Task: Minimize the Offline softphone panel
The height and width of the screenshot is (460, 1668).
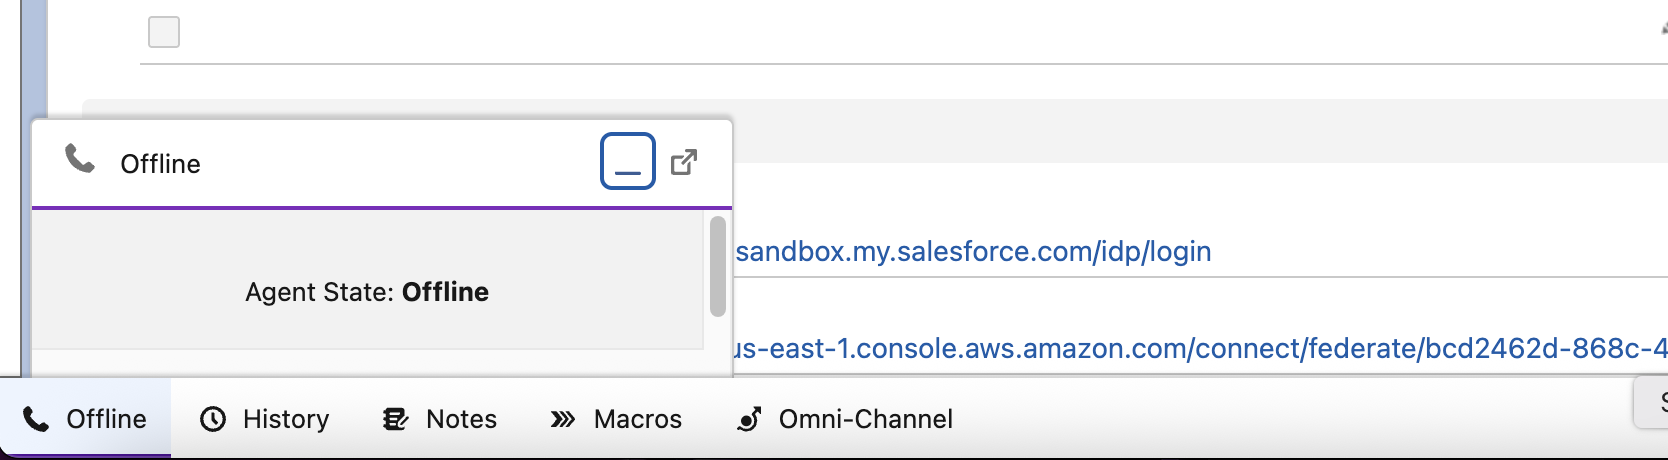Action: click(x=628, y=161)
